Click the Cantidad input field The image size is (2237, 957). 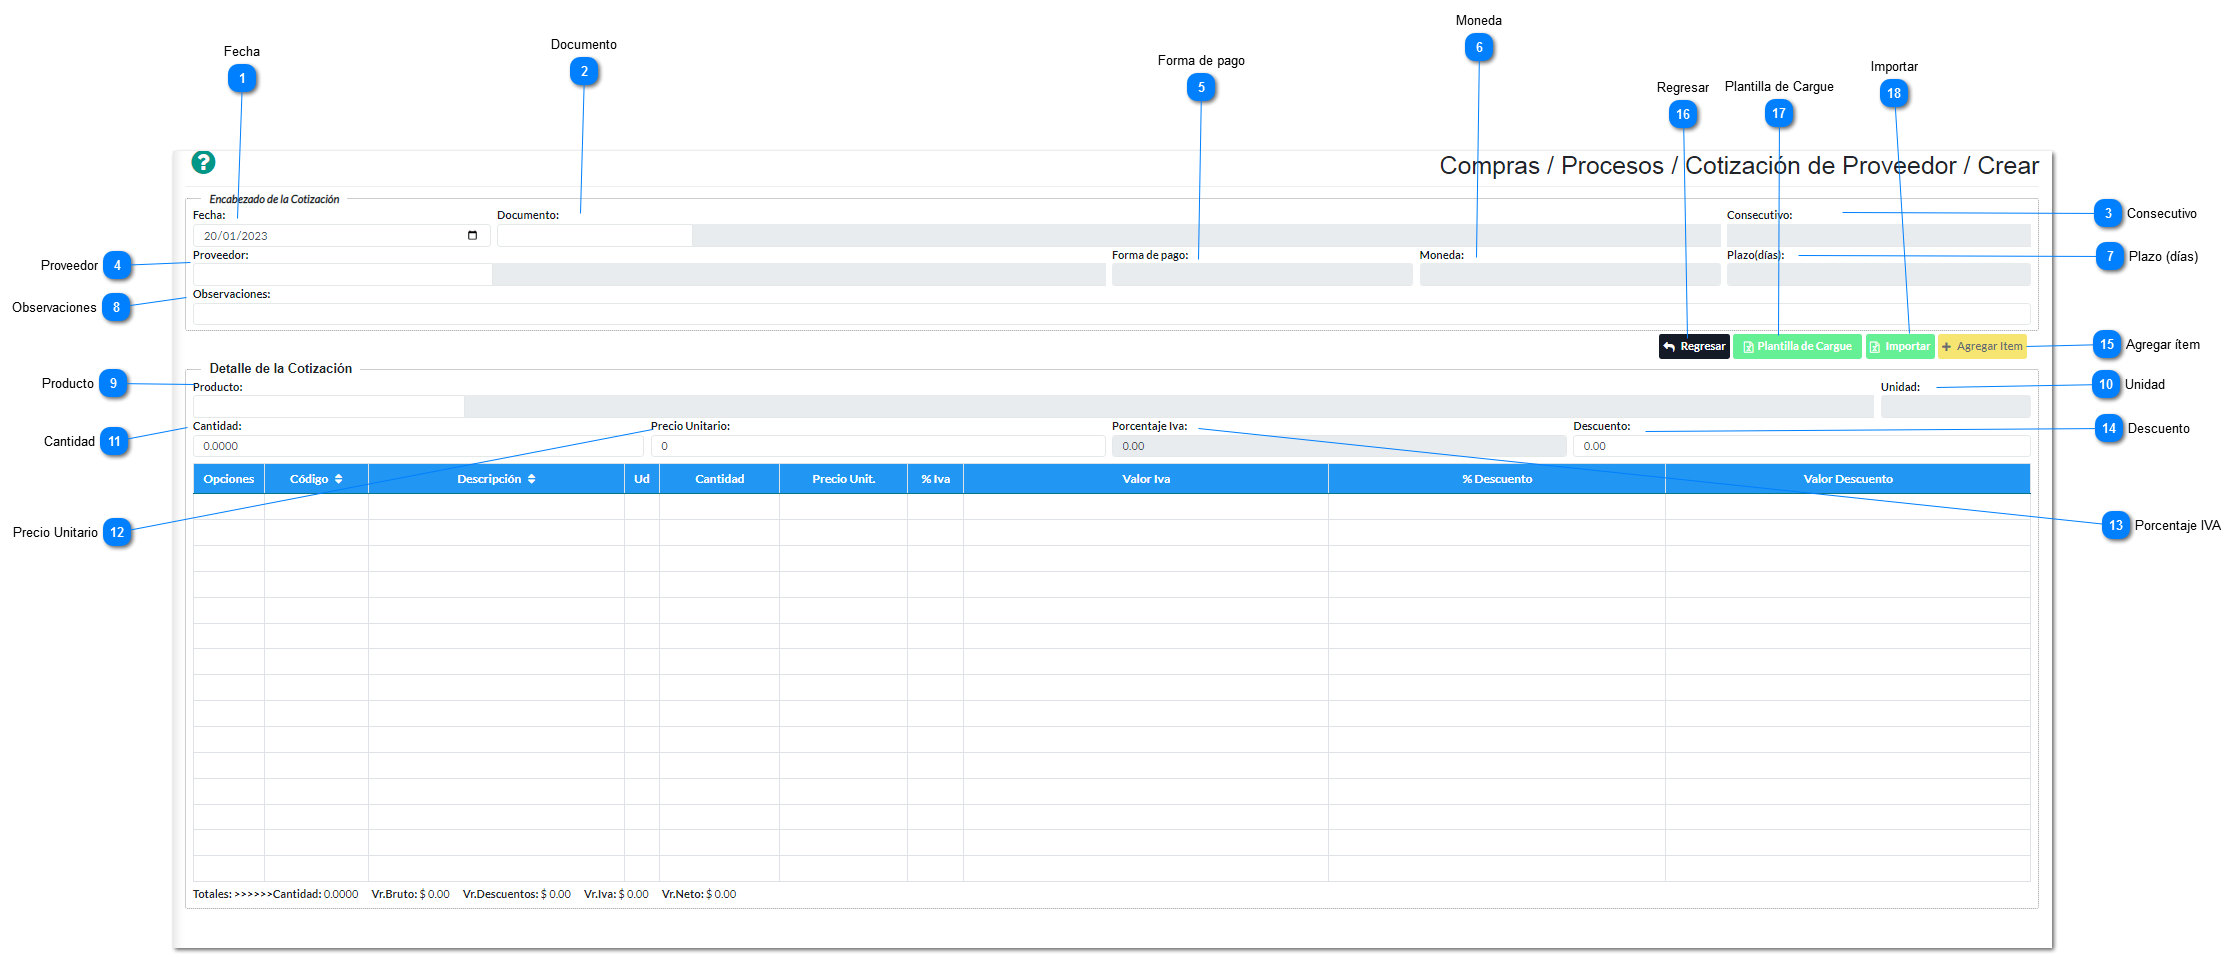[x=418, y=446]
